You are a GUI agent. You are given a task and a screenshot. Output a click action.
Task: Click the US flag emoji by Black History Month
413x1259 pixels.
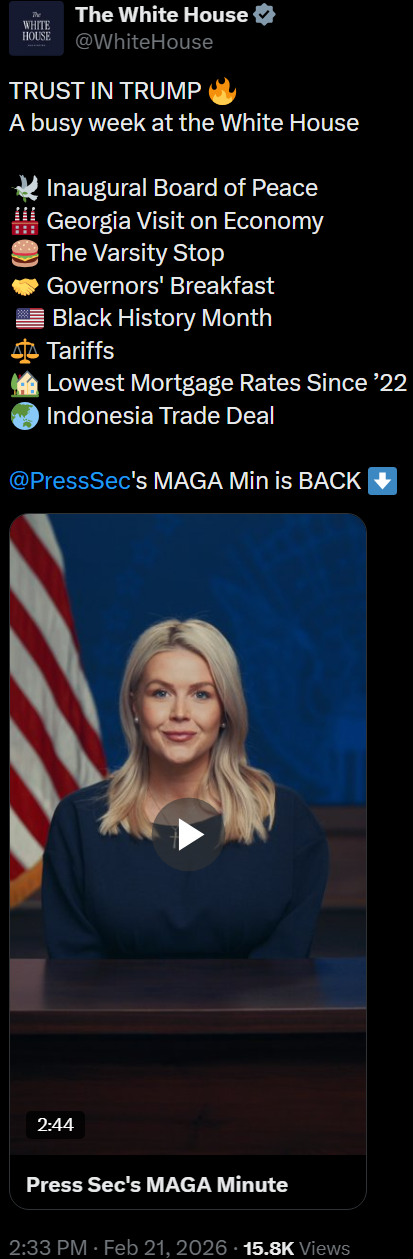30,318
